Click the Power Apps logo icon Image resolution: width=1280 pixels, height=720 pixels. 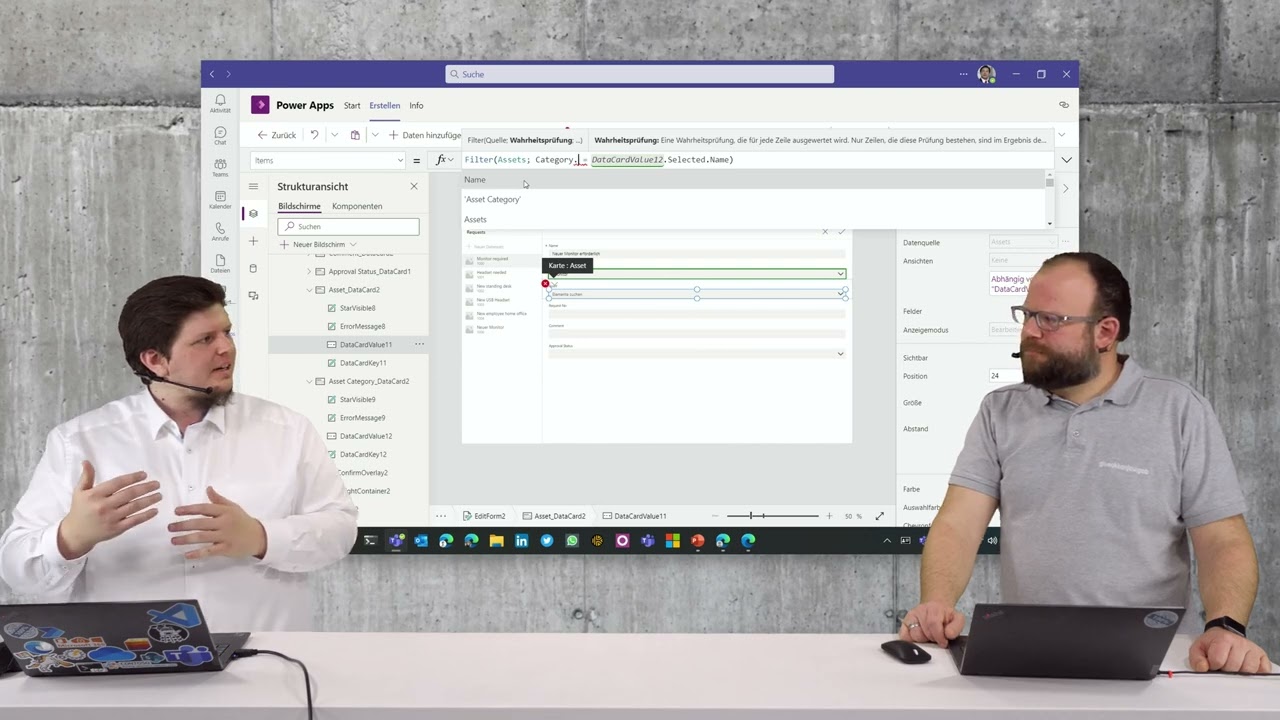pos(260,105)
